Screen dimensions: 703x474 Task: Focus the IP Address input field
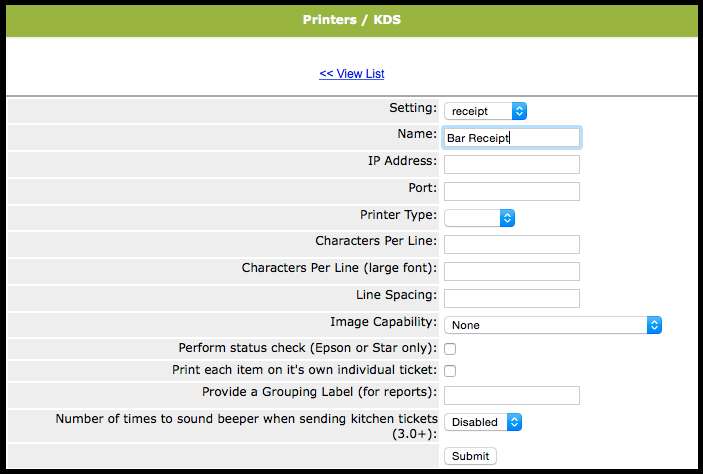click(x=512, y=164)
